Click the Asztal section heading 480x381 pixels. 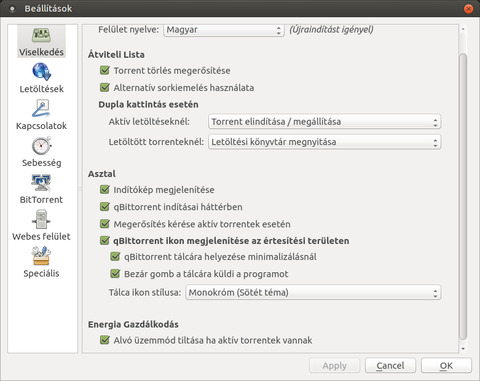click(x=102, y=174)
